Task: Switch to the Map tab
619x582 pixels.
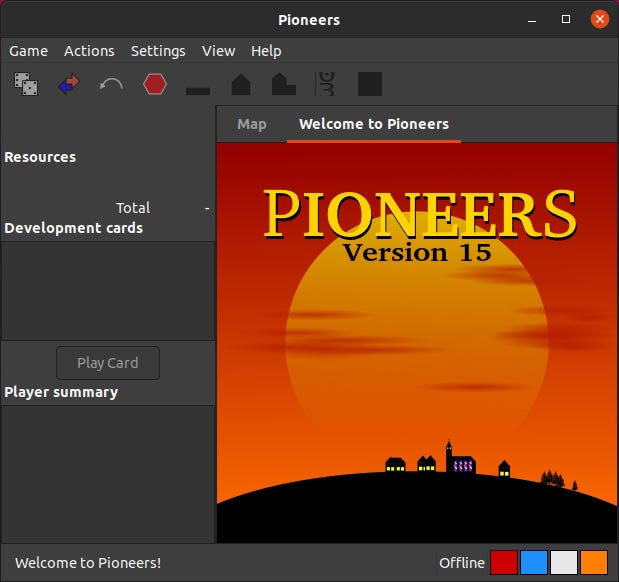Action: (252, 124)
